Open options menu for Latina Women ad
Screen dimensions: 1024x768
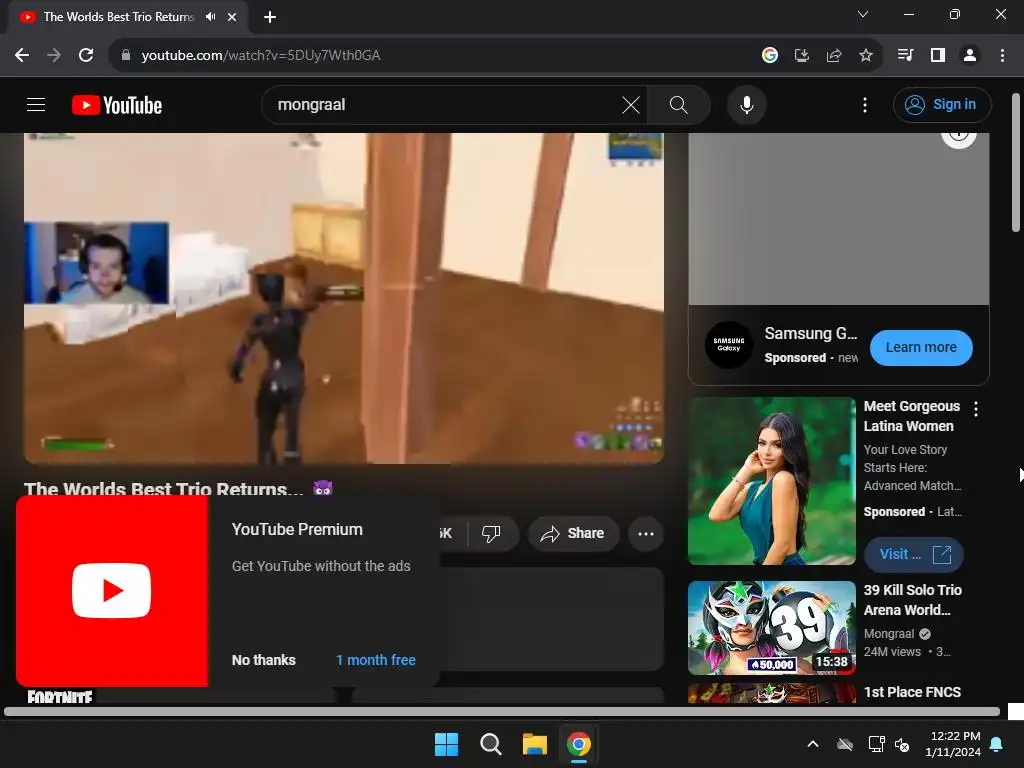[x=976, y=409]
